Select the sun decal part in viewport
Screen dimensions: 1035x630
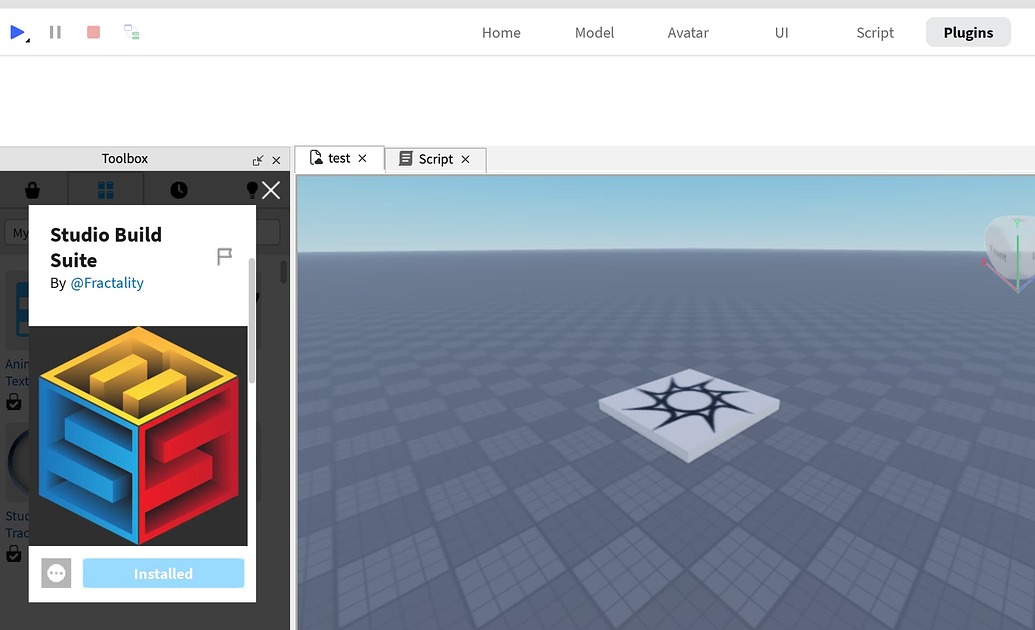click(688, 415)
